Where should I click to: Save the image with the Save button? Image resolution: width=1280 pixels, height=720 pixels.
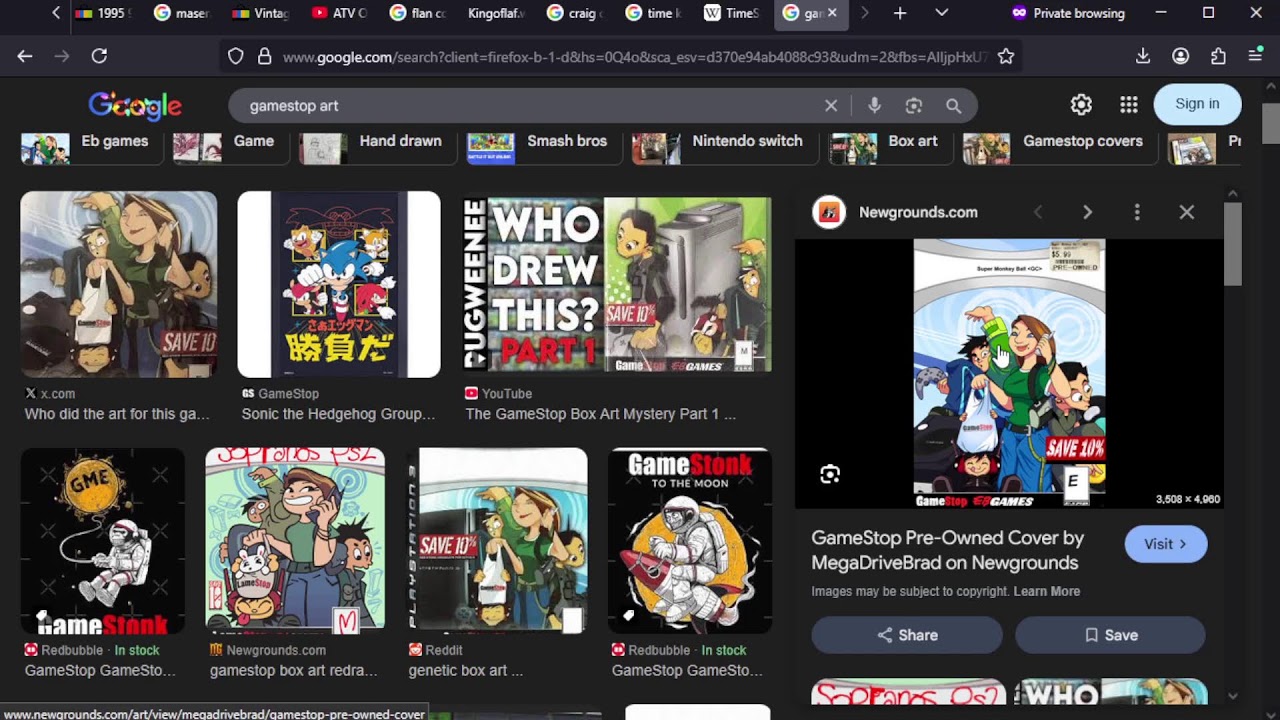1110,635
